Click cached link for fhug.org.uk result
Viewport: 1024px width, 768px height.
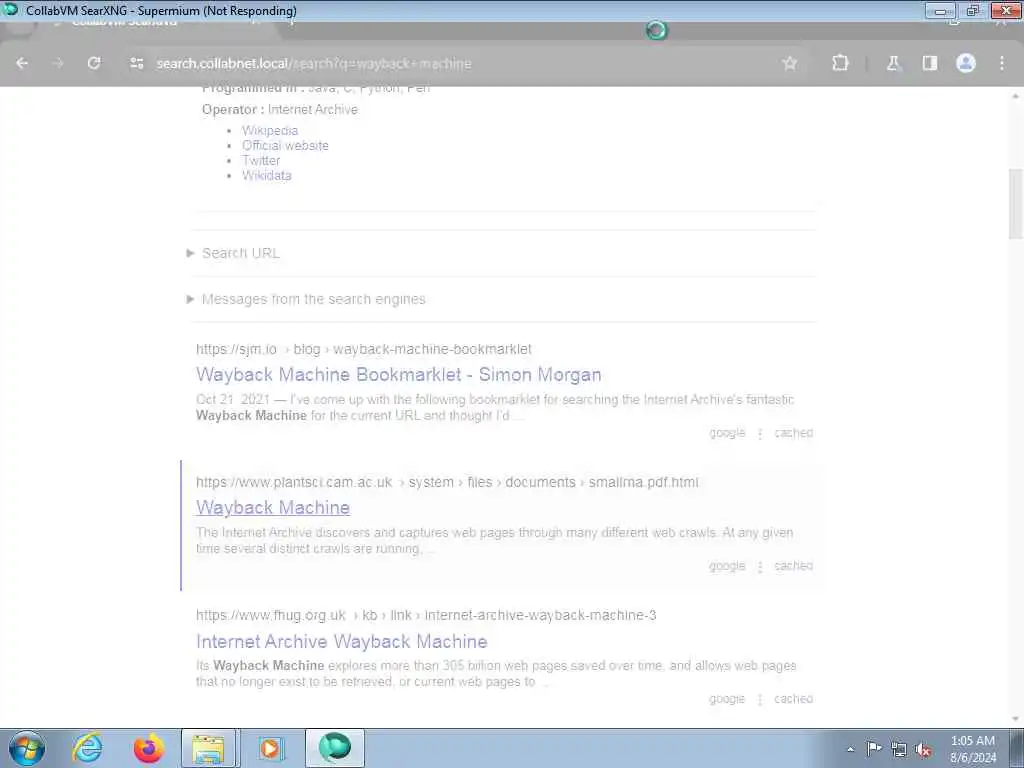click(x=793, y=699)
